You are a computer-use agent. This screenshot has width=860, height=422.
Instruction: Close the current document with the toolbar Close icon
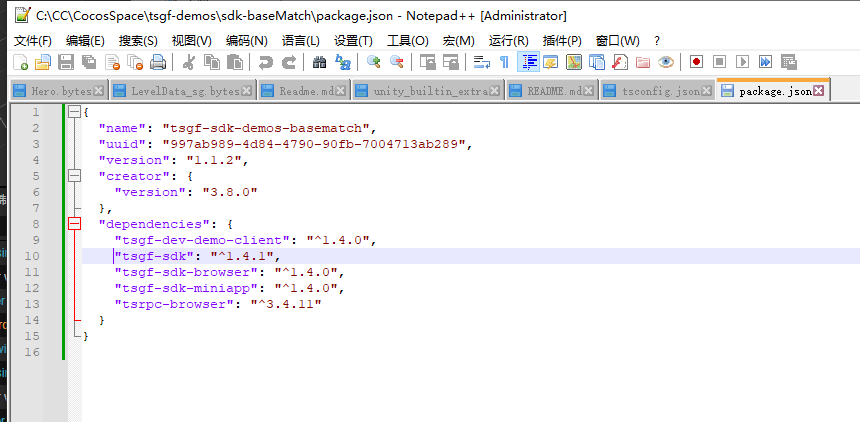click(x=112, y=62)
